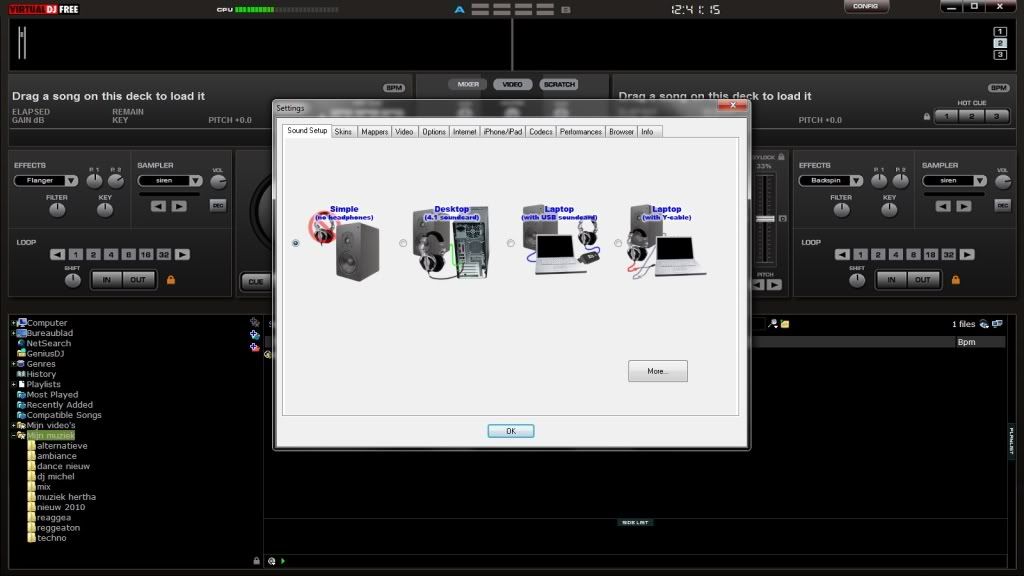The image size is (1024, 576).
Task: Click left deck KEY knob
Action: (104, 210)
